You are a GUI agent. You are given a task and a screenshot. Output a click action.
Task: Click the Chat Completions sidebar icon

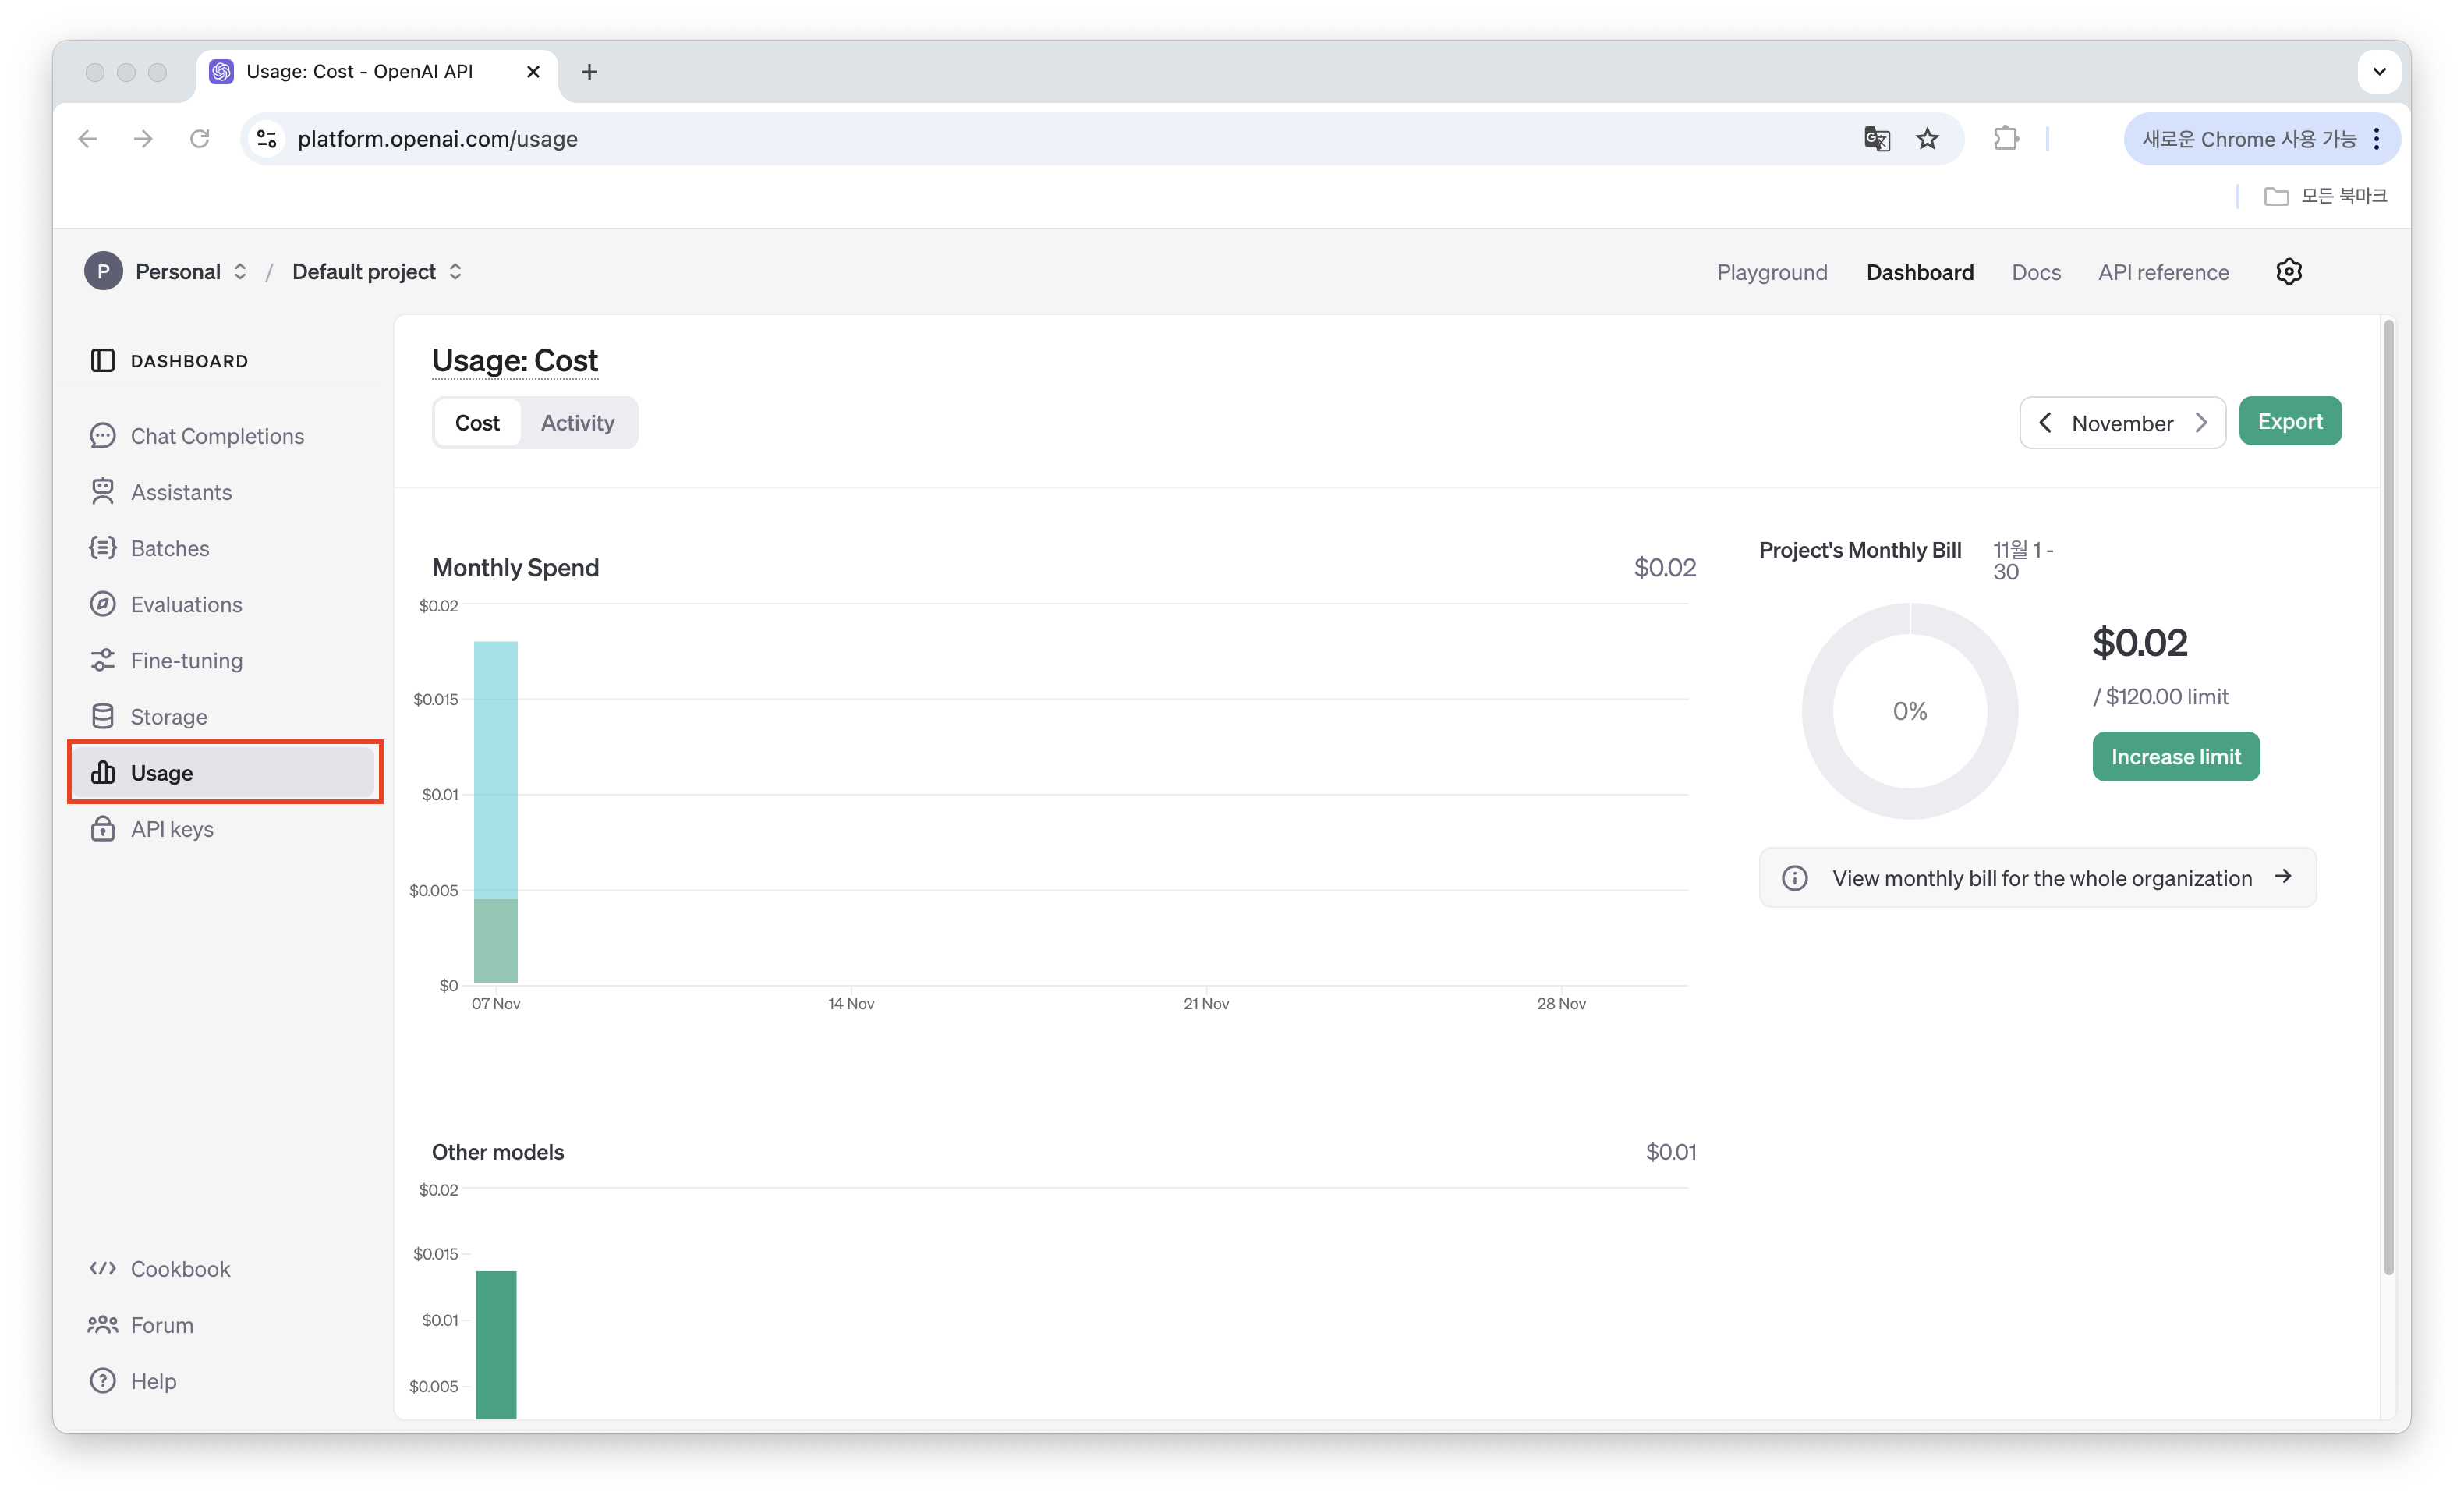coord(102,436)
